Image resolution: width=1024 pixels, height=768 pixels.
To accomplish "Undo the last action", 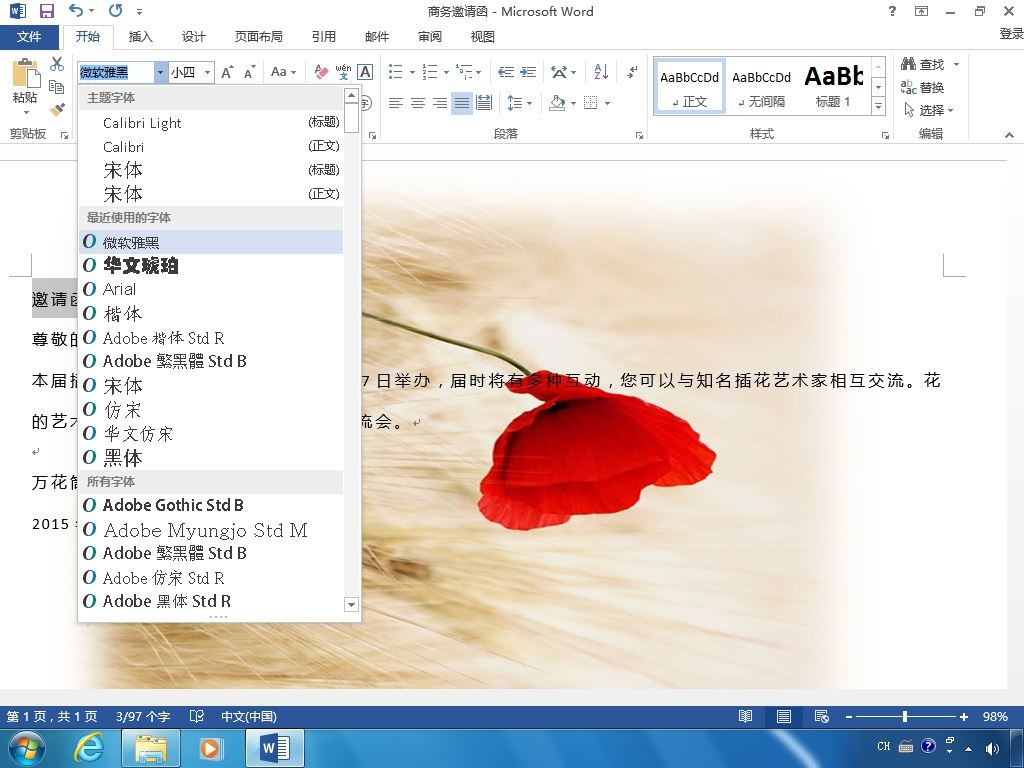I will point(76,10).
